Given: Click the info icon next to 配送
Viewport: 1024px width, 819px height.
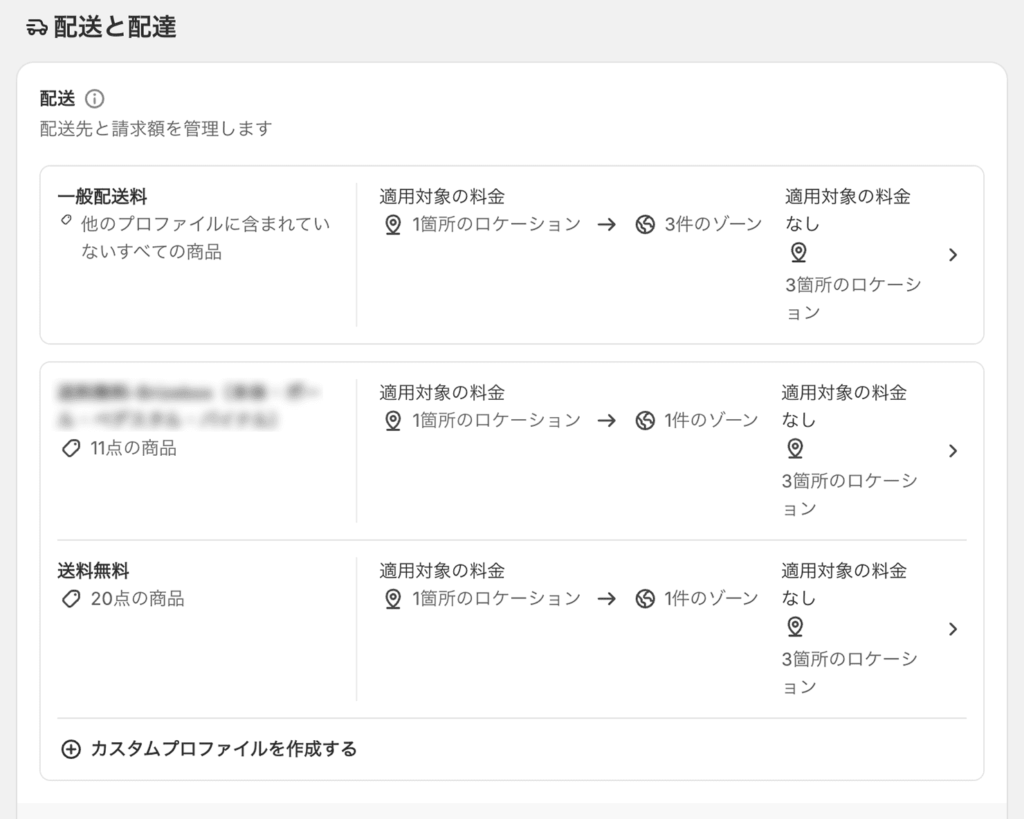Looking at the screenshot, I should 95,98.
